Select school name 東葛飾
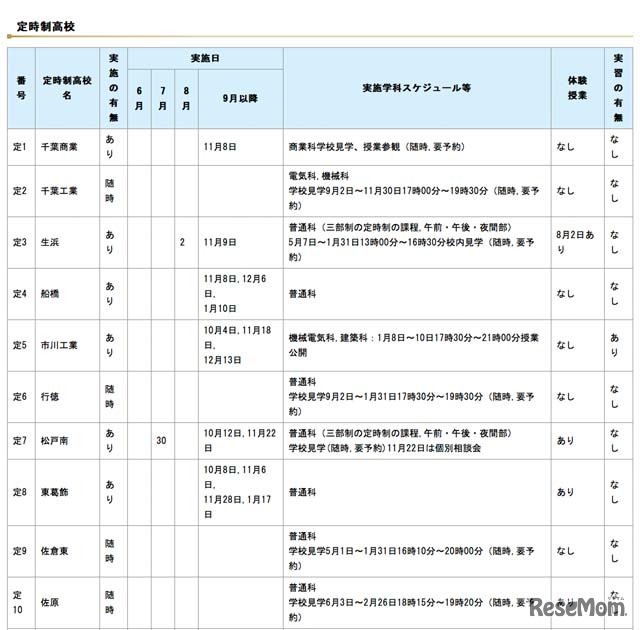 click(x=54, y=492)
